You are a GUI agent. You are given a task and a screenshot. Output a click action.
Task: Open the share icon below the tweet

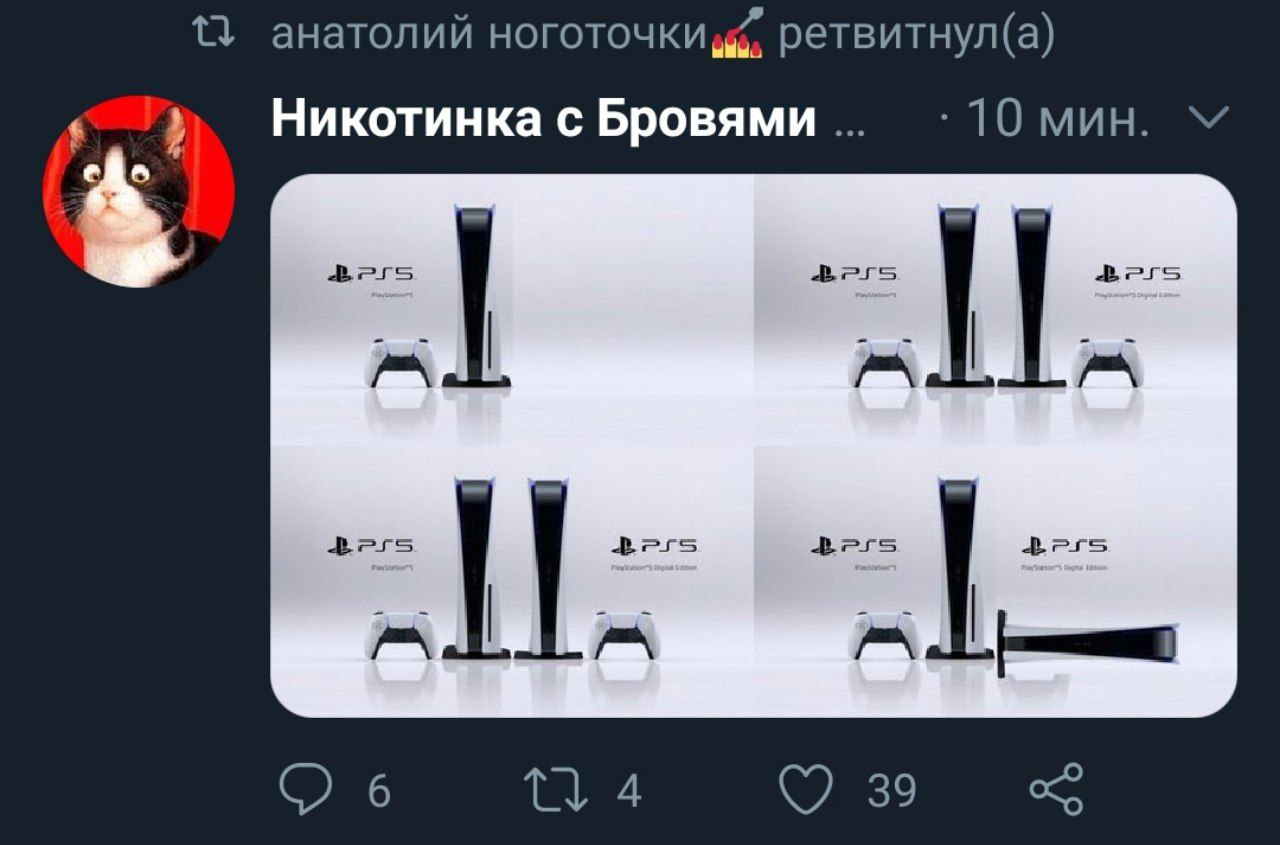(x=1056, y=788)
